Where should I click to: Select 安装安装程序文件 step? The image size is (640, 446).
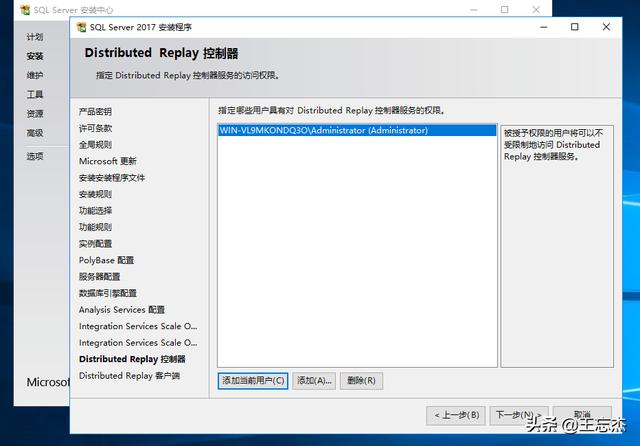pyautogui.click(x=112, y=178)
